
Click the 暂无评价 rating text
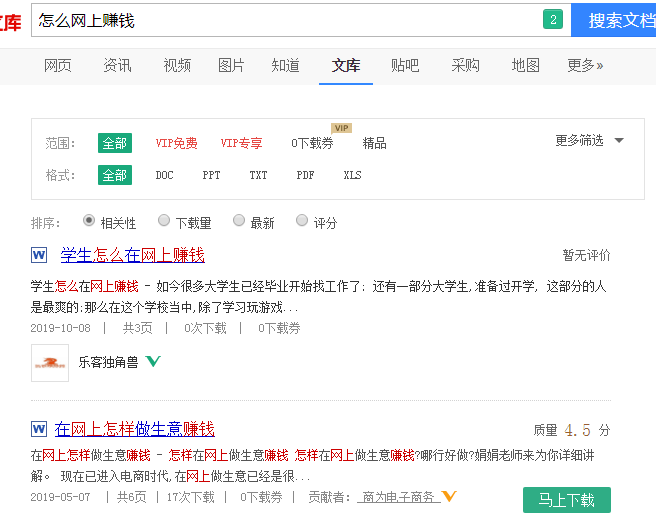pyautogui.click(x=586, y=255)
